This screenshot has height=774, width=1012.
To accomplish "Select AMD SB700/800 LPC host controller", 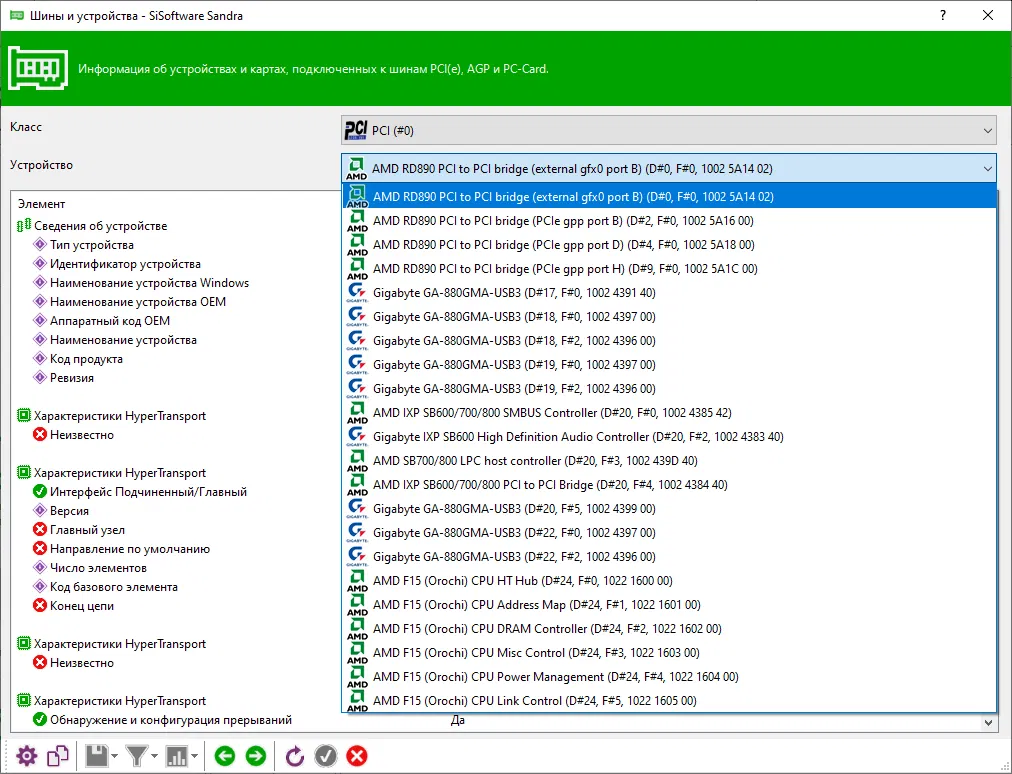I will pyautogui.click(x=669, y=460).
